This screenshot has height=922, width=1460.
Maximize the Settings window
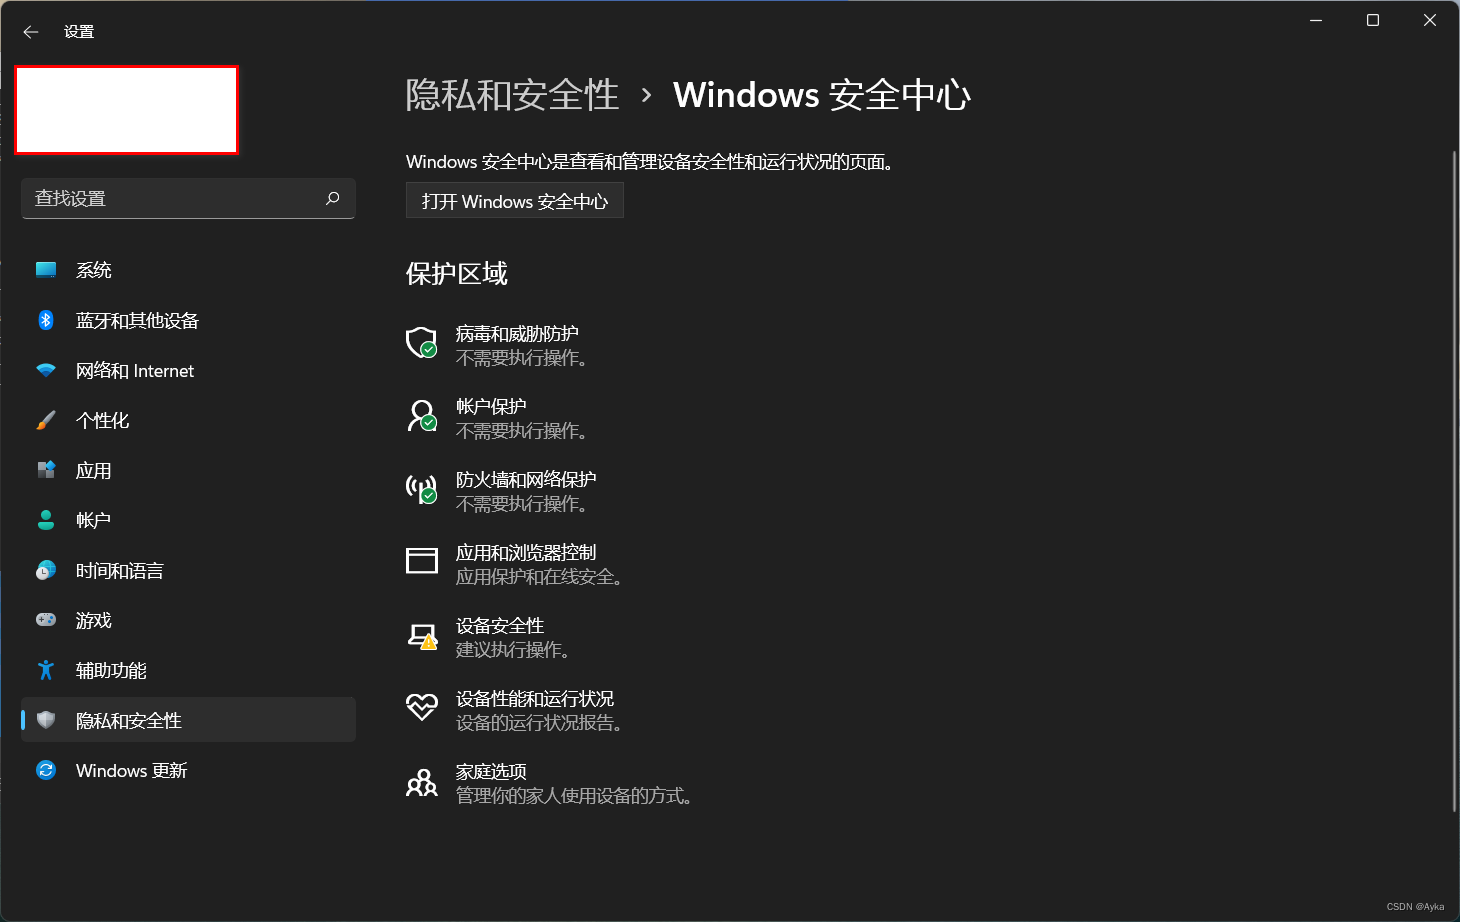point(1373,20)
